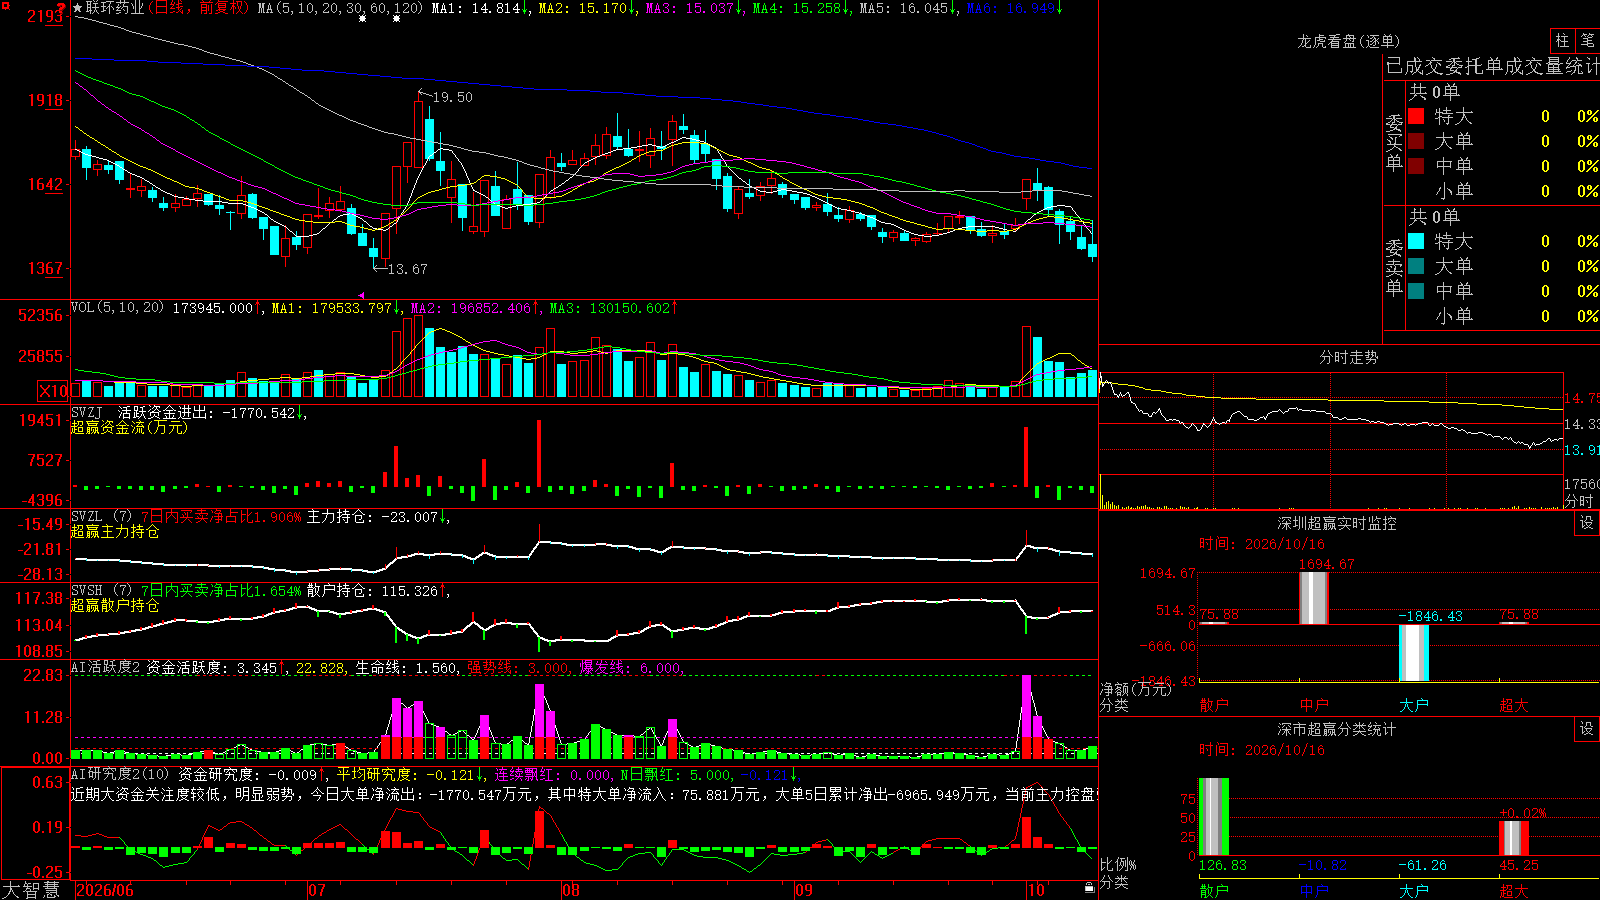This screenshot has height=900, width=1600.
Task: Click the AI活跃度2 indicator label
Action: click(x=106, y=668)
